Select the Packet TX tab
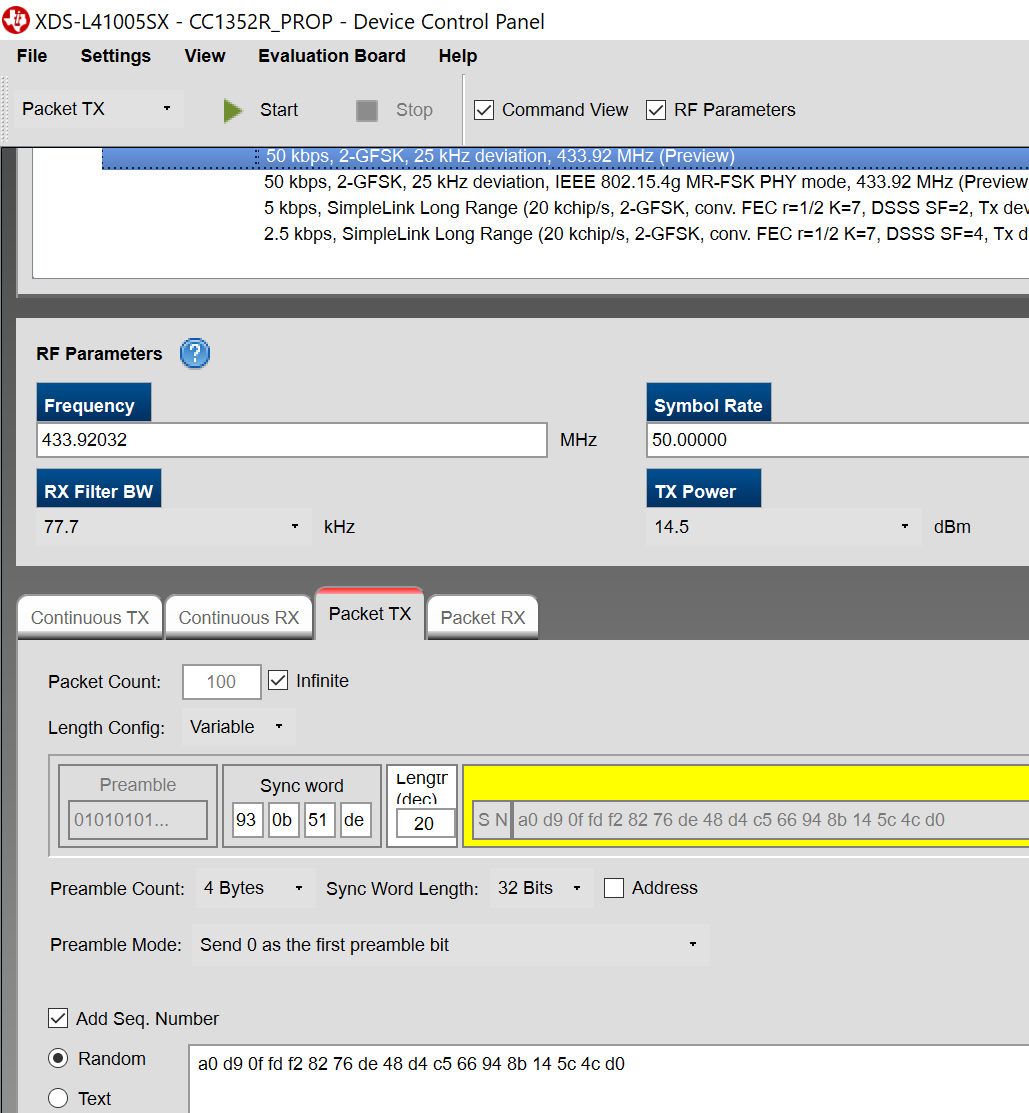The image size is (1029, 1113). 370,614
